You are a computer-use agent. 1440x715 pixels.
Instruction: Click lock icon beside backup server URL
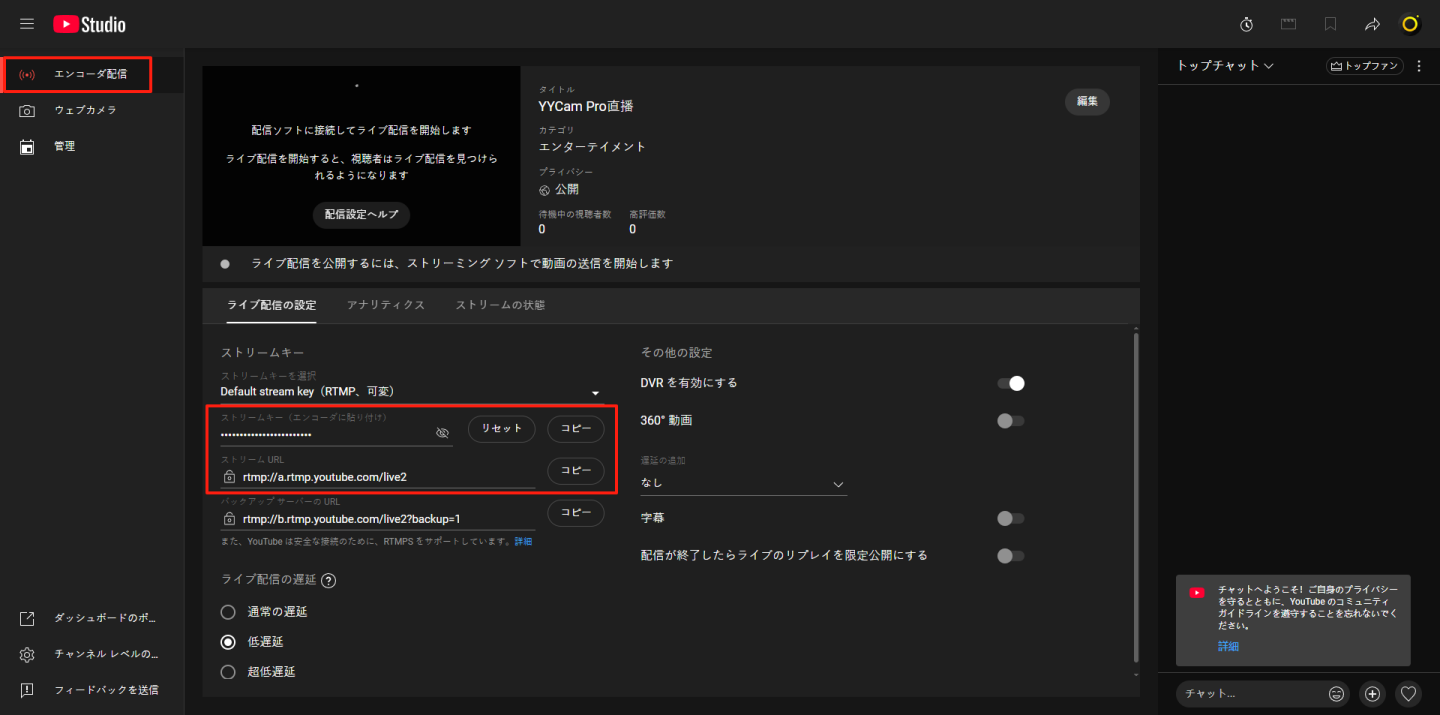(229, 519)
